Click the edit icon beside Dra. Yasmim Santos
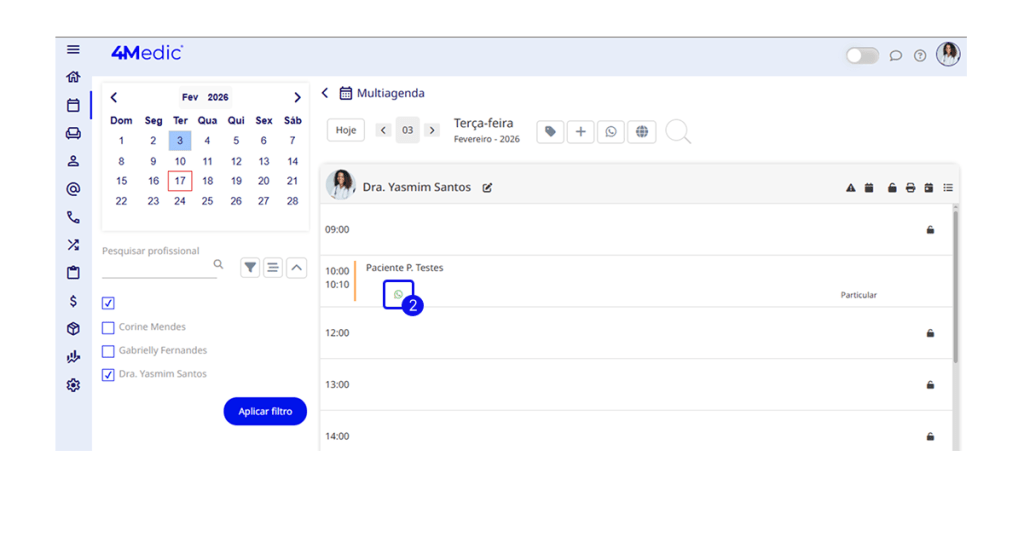 point(487,188)
